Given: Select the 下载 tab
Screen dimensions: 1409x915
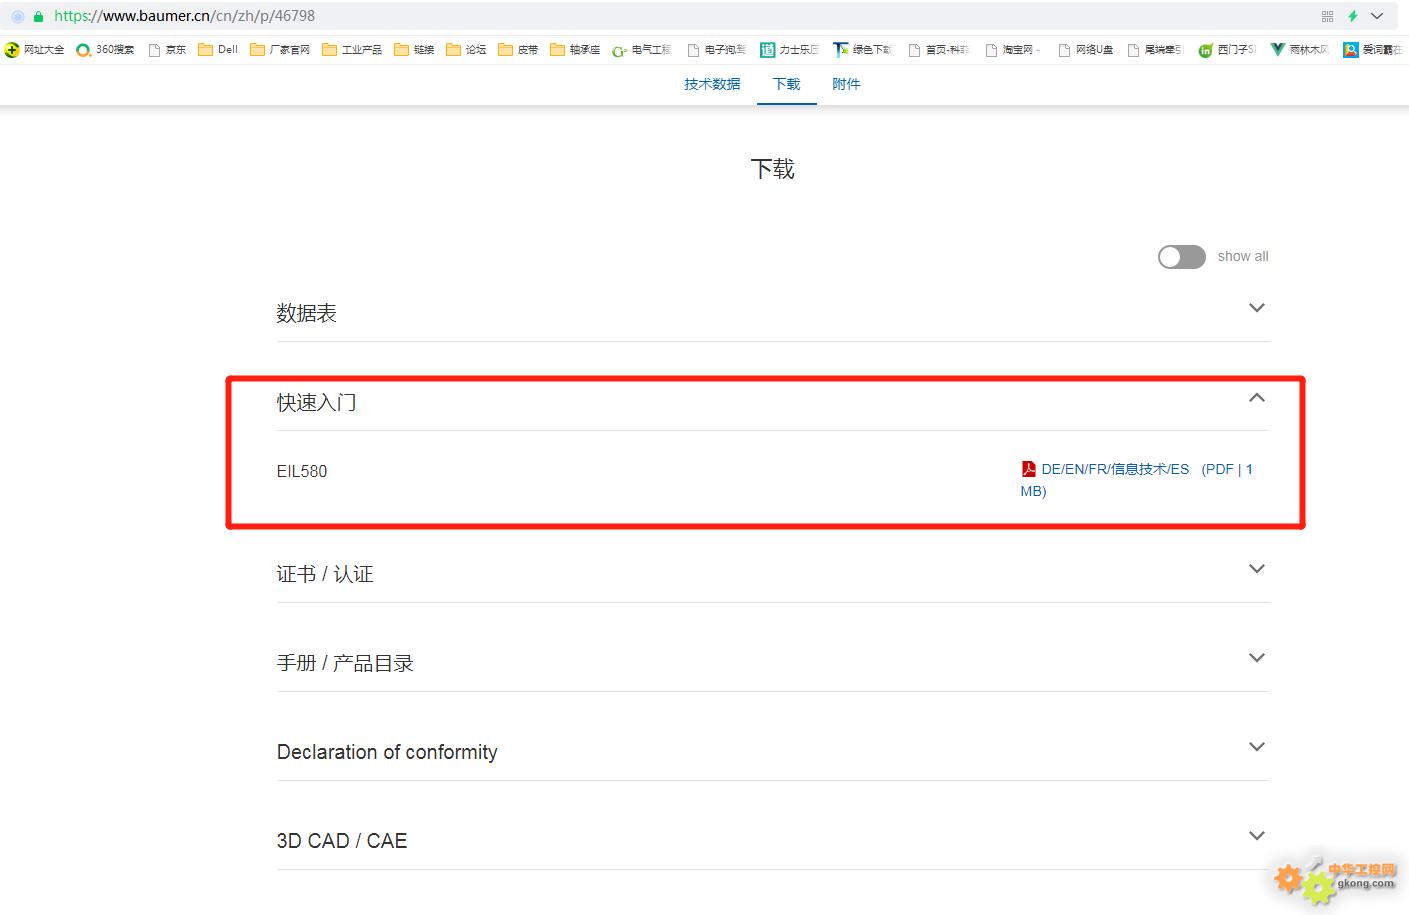Looking at the screenshot, I should (x=787, y=84).
